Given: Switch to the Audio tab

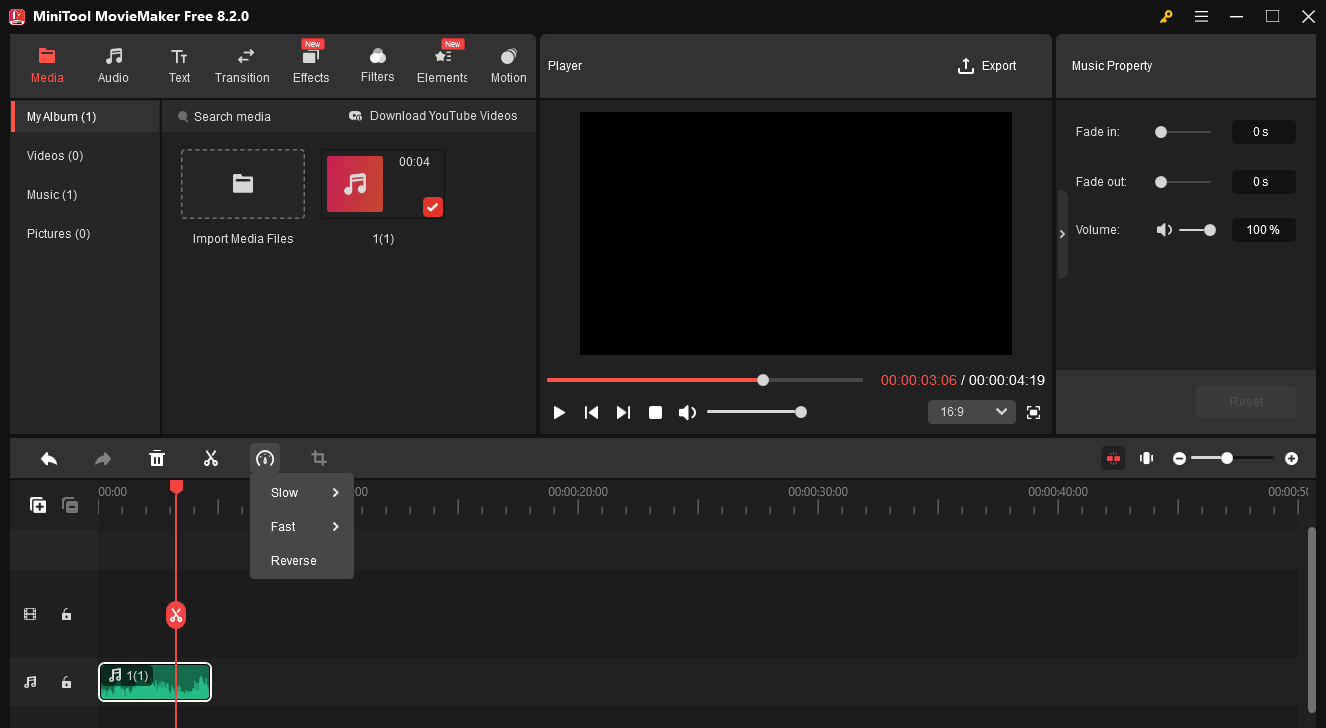Looking at the screenshot, I should click(x=113, y=65).
